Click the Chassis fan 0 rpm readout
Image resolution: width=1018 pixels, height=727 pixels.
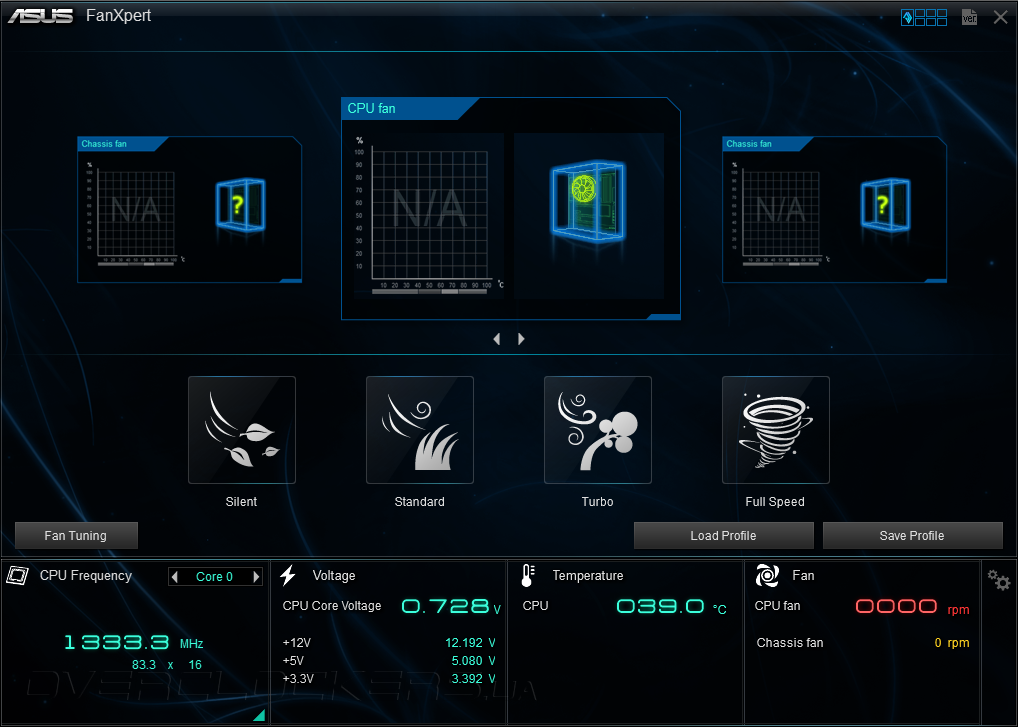pos(952,643)
